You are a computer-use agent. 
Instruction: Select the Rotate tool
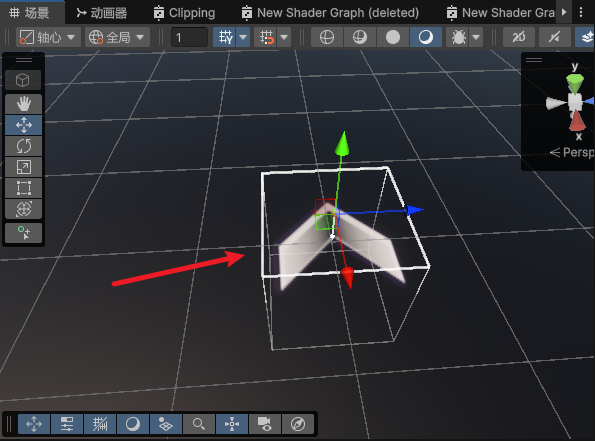(x=23, y=146)
